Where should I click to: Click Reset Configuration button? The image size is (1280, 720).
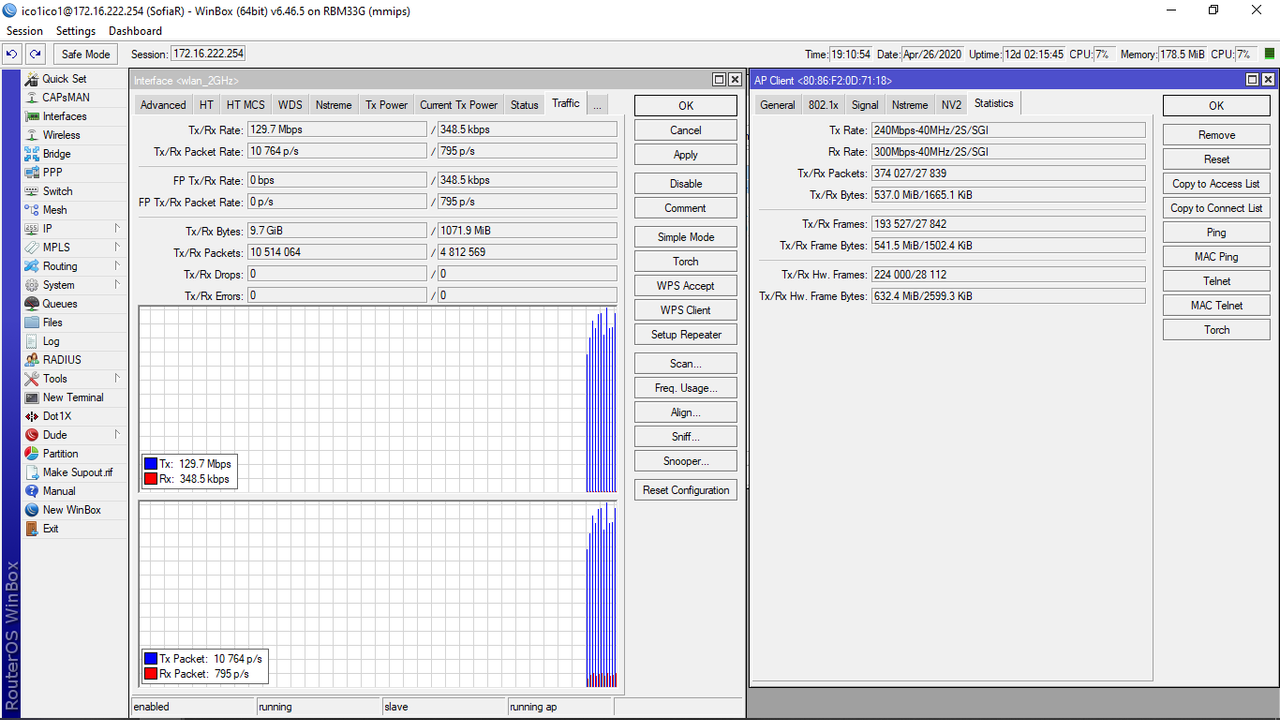pyautogui.click(x=686, y=490)
